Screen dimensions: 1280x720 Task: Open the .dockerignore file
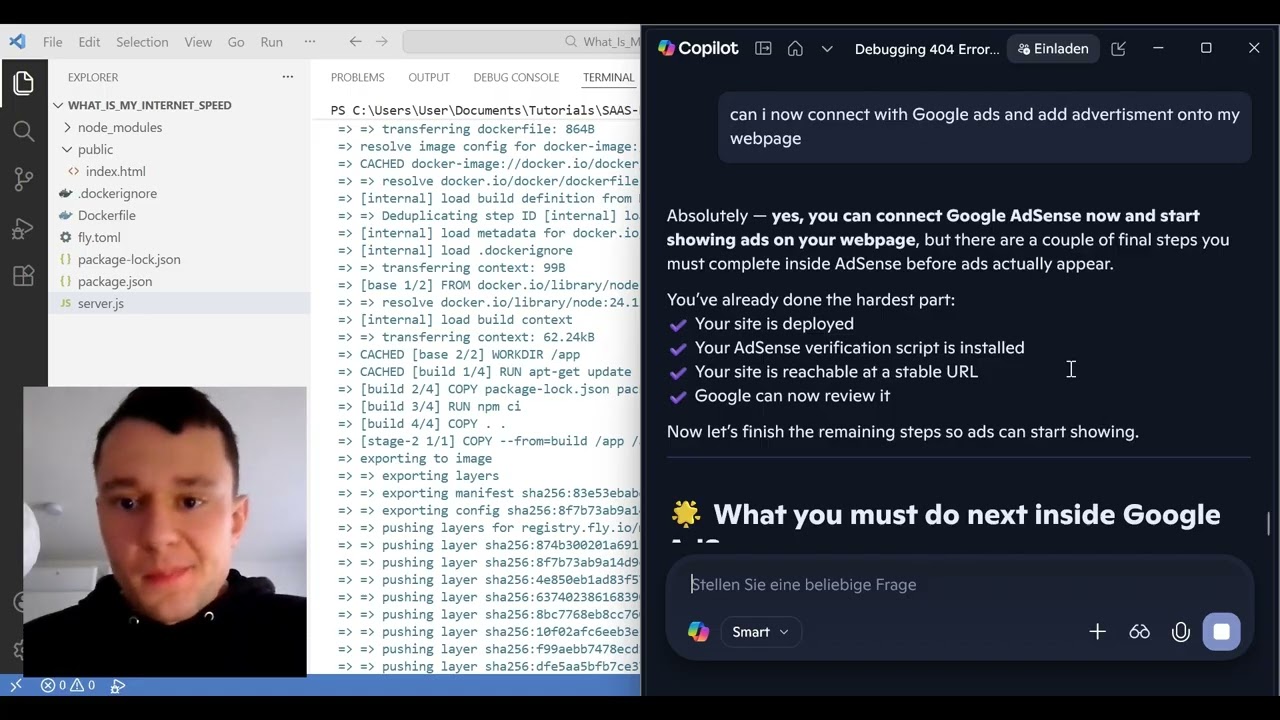[x=117, y=193]
